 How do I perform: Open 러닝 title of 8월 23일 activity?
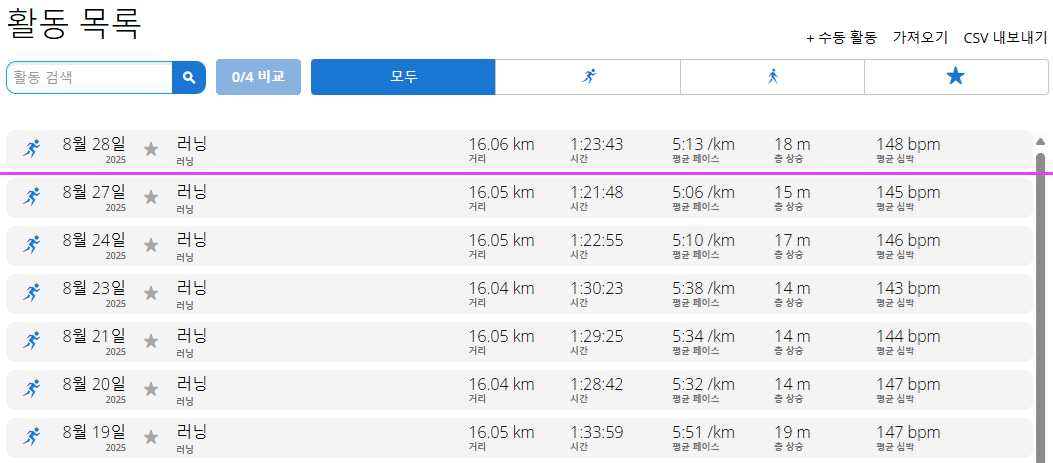coord(191,288)
